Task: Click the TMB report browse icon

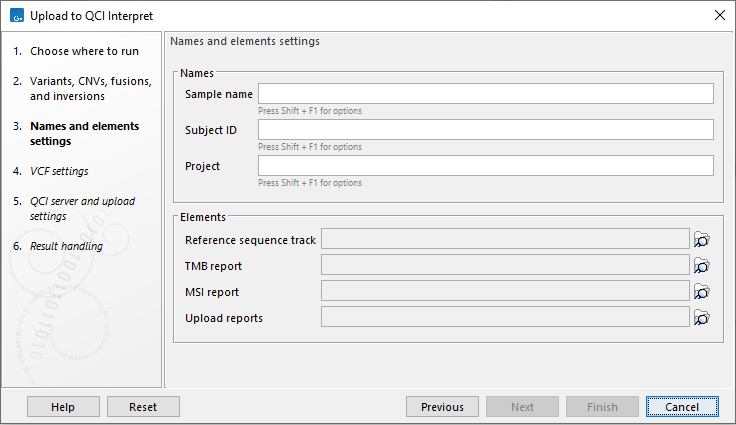Action: [x=702, y=266]
